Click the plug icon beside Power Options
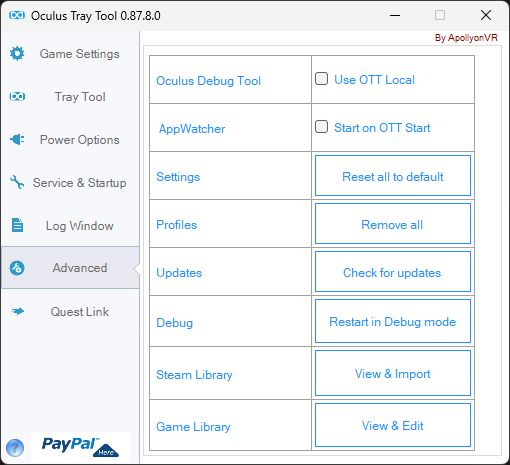Screen dimensions: 510x465 tap(17, 139)
